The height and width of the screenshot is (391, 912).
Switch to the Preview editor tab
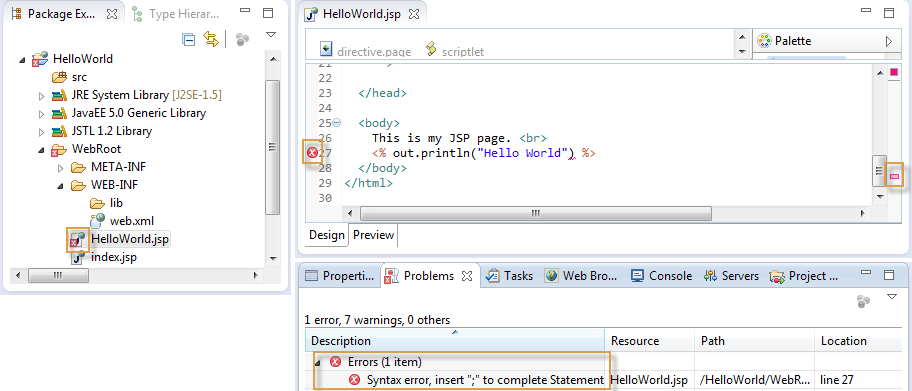point(373,235)
